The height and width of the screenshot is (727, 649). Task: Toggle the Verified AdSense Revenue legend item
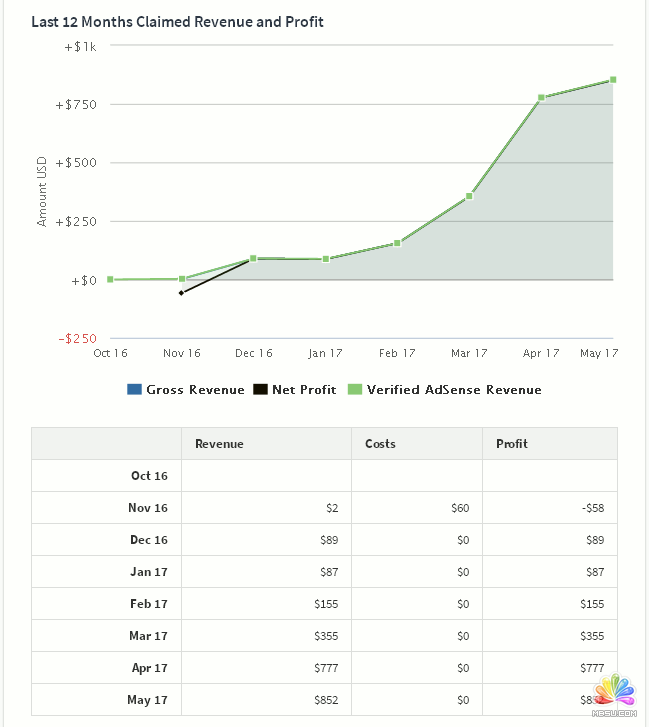pos(453,390)
